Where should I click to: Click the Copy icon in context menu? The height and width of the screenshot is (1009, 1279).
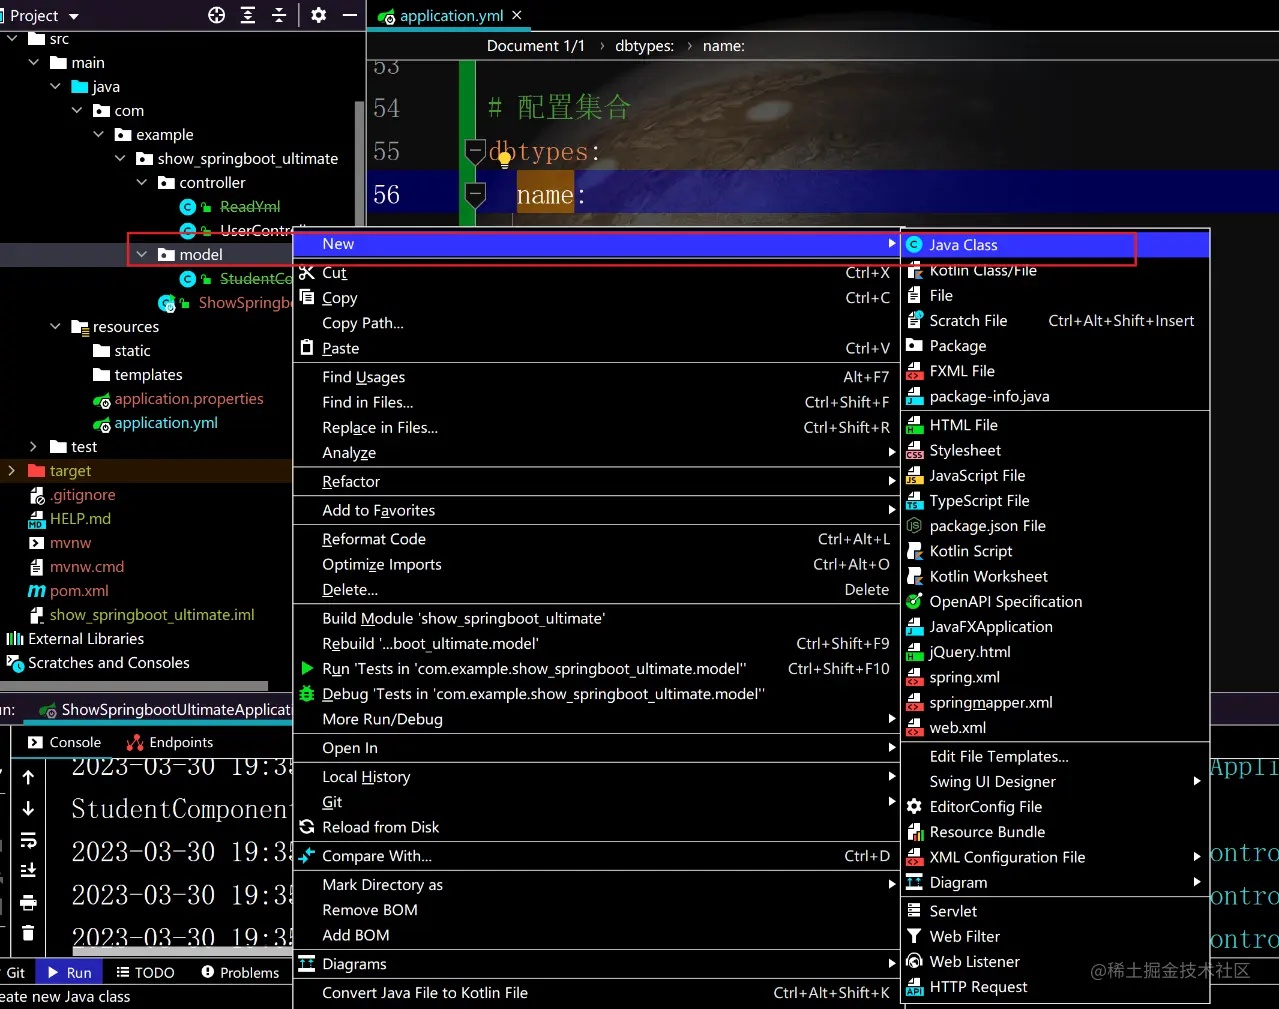pyautogui.click(x=307, y=297)
